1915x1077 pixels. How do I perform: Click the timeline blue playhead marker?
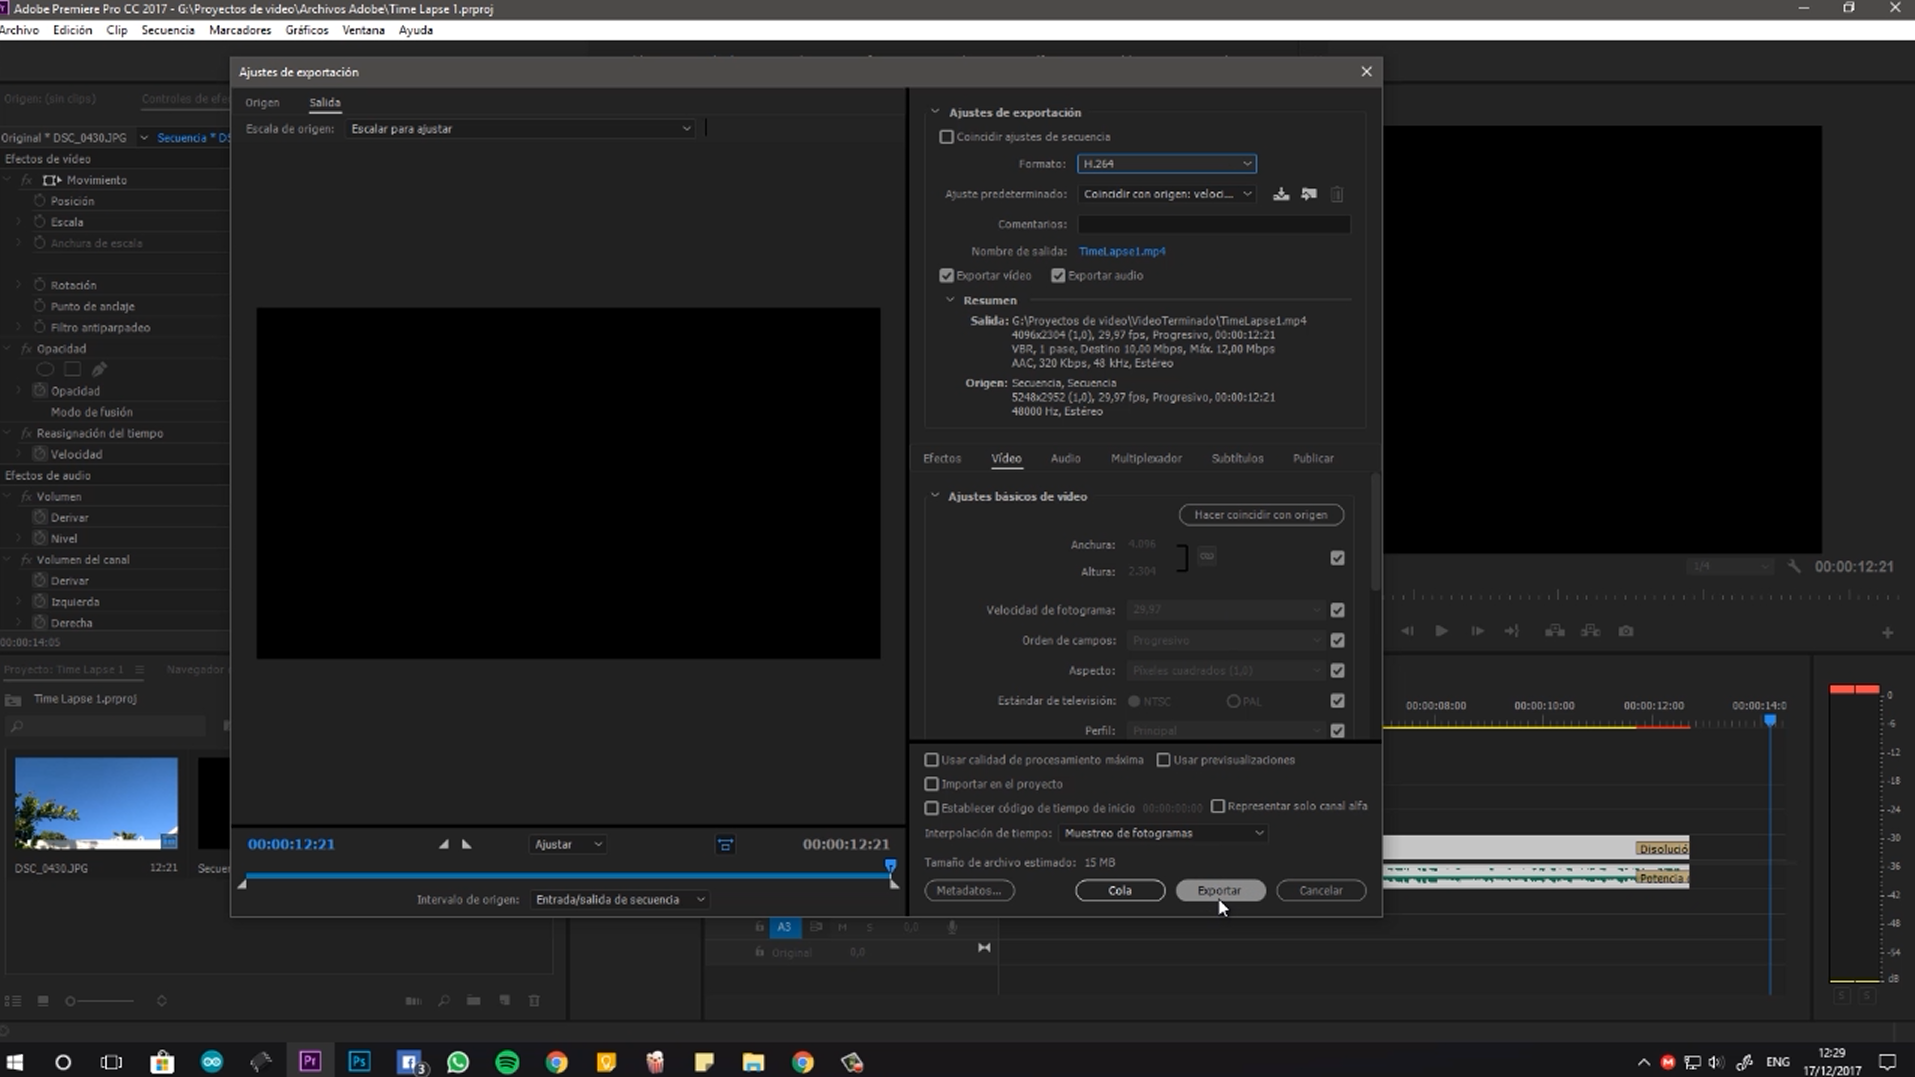click(x=1770, y=720)
